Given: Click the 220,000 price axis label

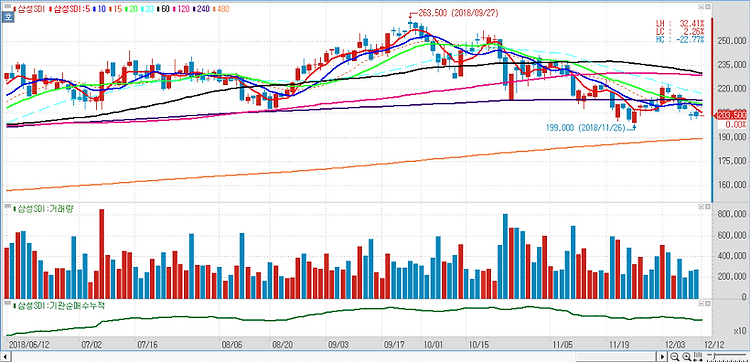Looking at the screenshot, I should [733, 89].
